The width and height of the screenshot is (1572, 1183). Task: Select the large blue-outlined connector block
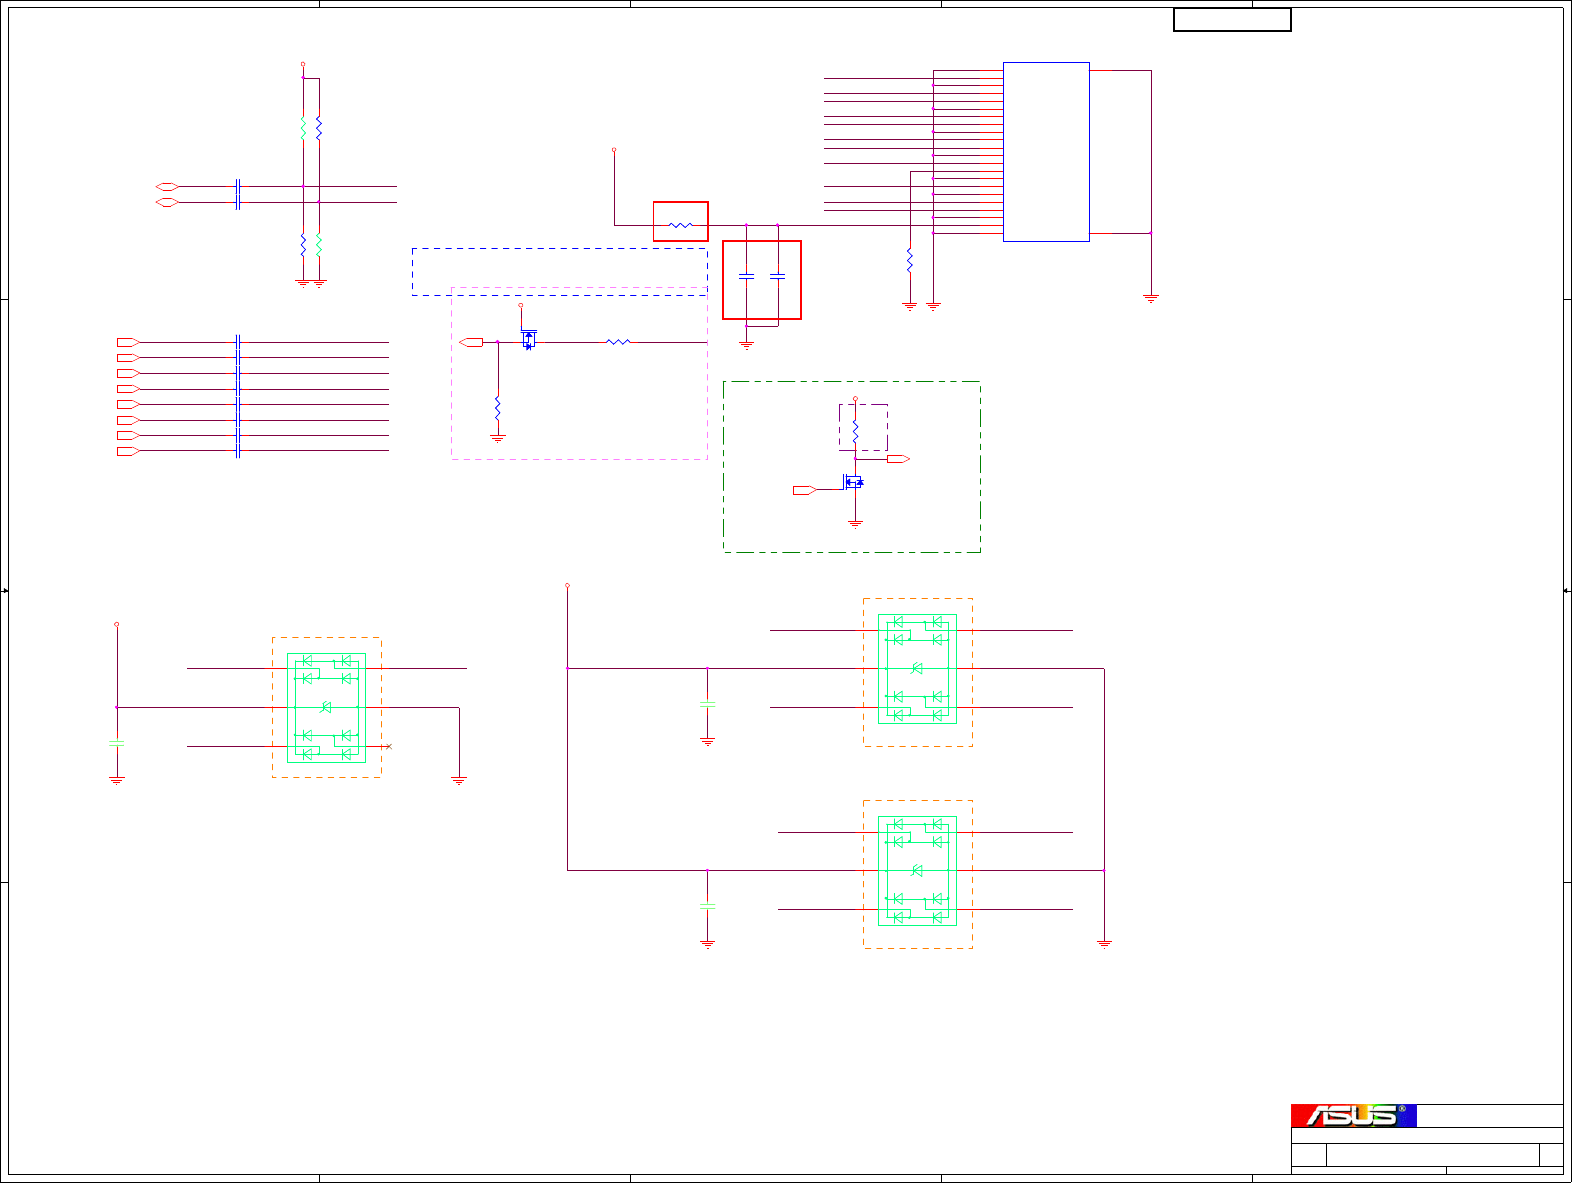point(1046,152)
